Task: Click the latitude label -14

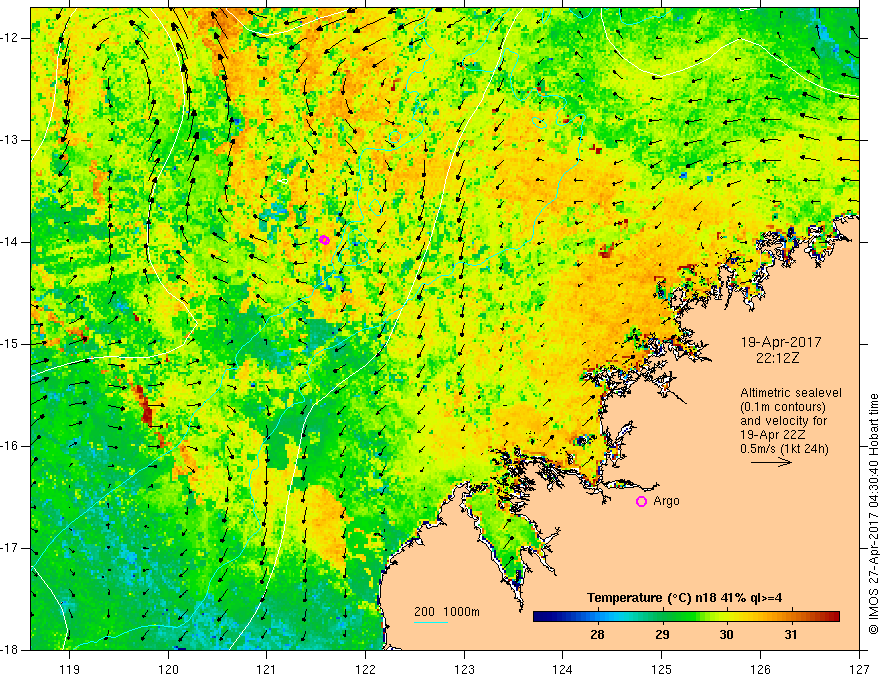Action: pyautogui.click(x=10, y=242)
